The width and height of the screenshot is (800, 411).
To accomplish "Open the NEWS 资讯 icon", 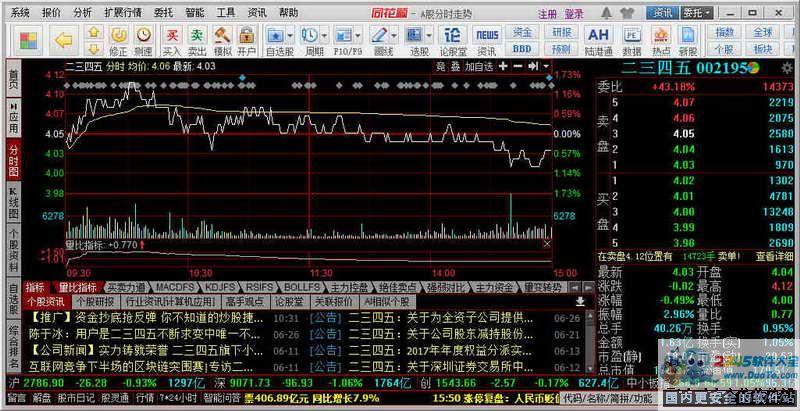I will pyautogui.click(x=487, y=41).
